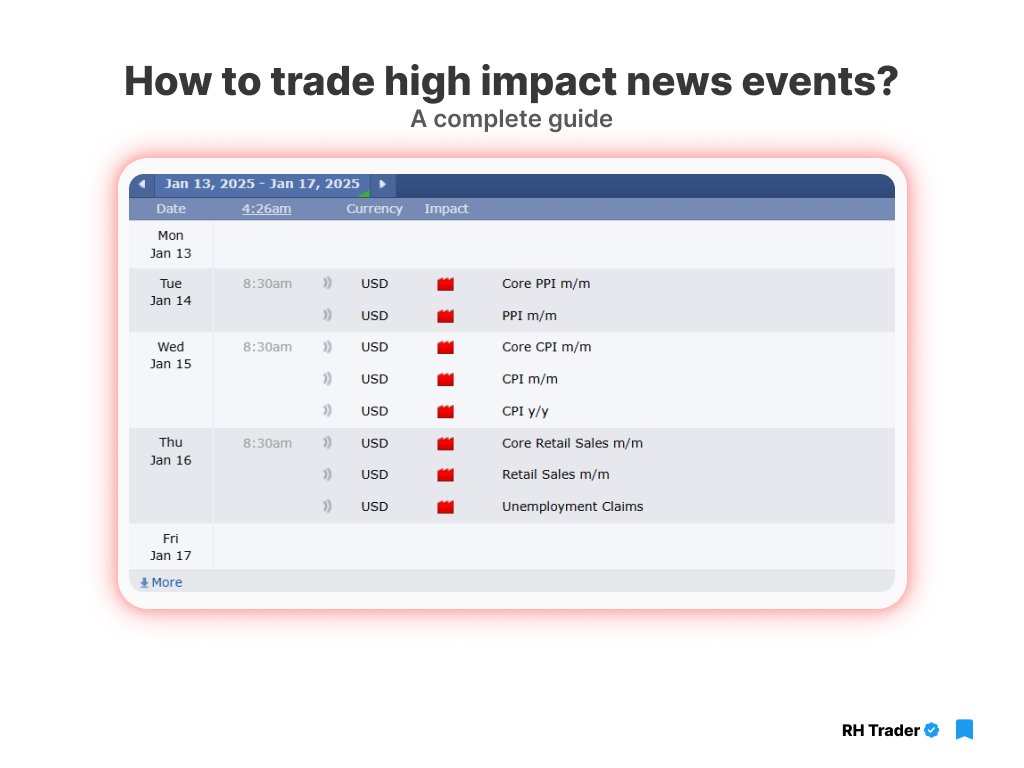Click red impact icon for Core CPI m/m
This screenshot has height=768, width=1024.
(445, 347)
